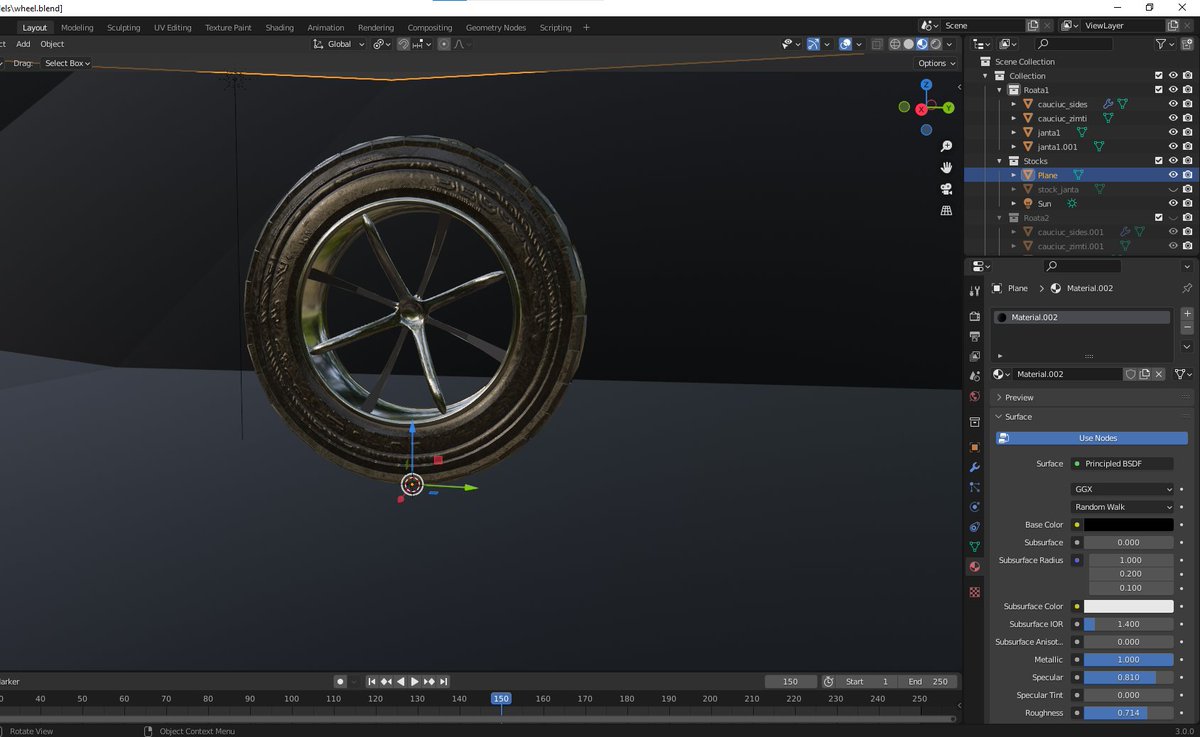The image size is (1200, 737).
Task: Click the viewport zoom magnifier gizmo
Action: tap(946, 147)
